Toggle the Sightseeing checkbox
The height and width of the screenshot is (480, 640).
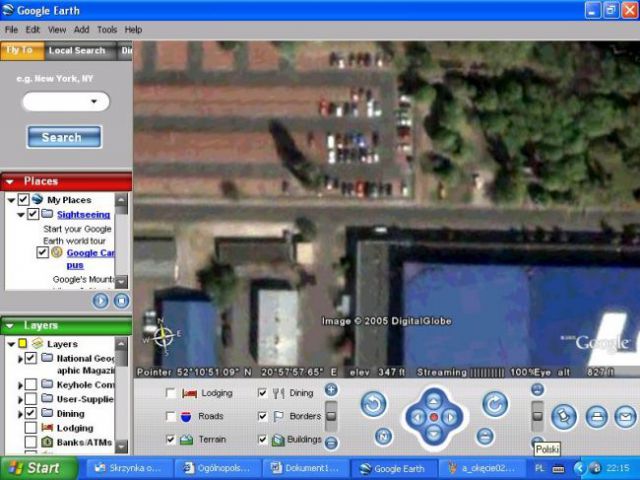[33, 214]
